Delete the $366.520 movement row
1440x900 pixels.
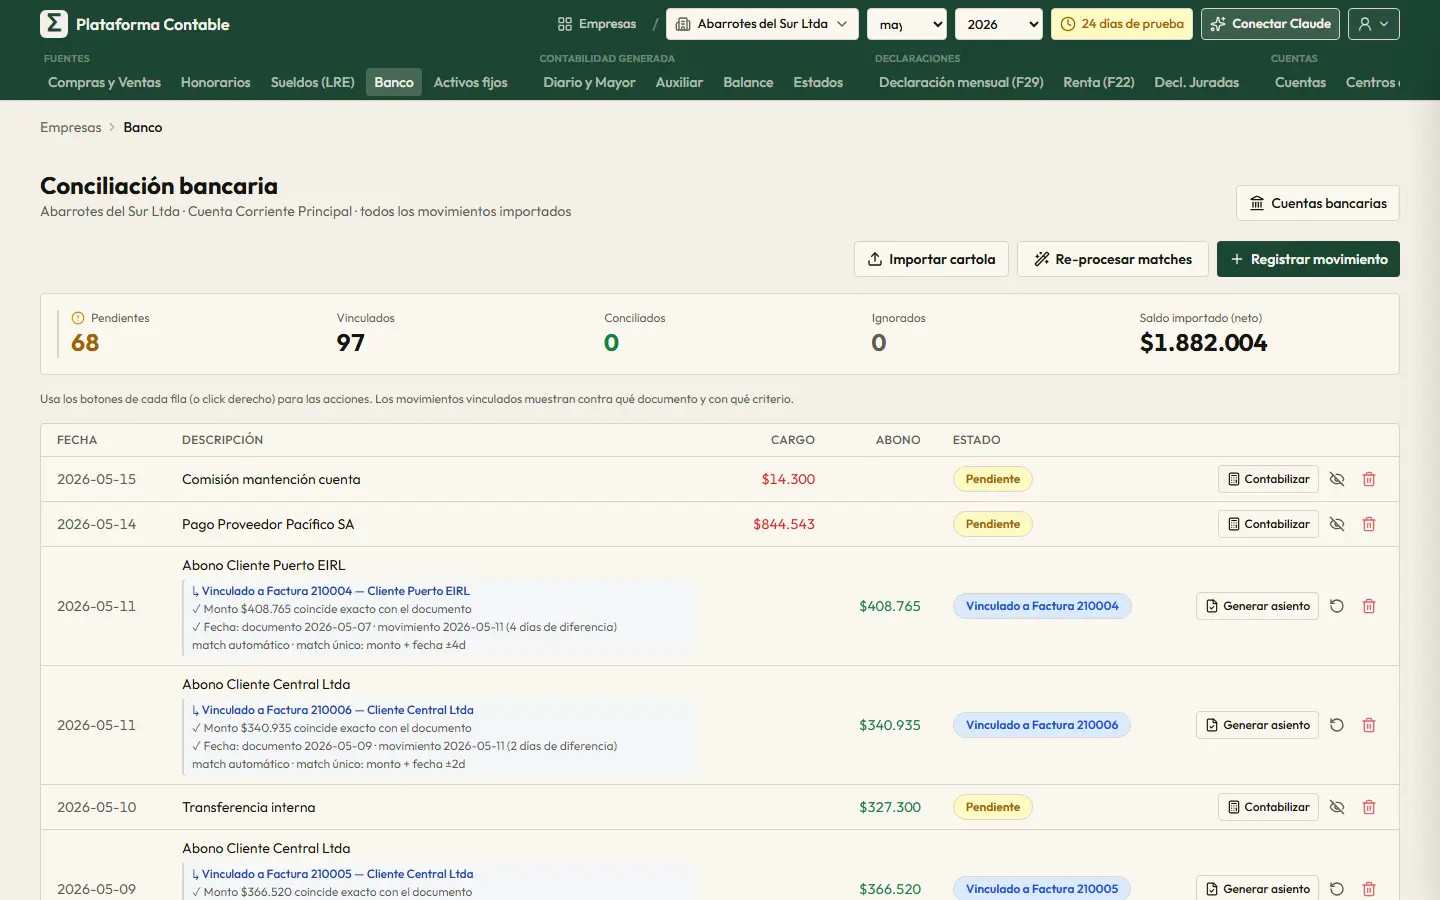pos(1369,889)
